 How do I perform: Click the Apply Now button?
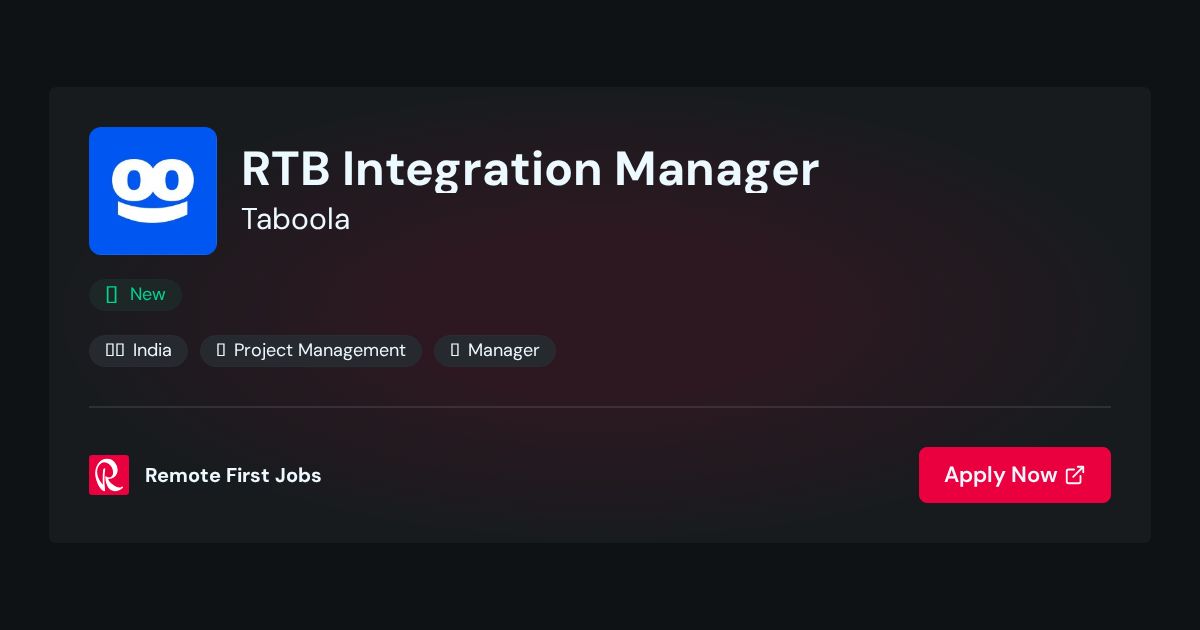click(1015, 475)
